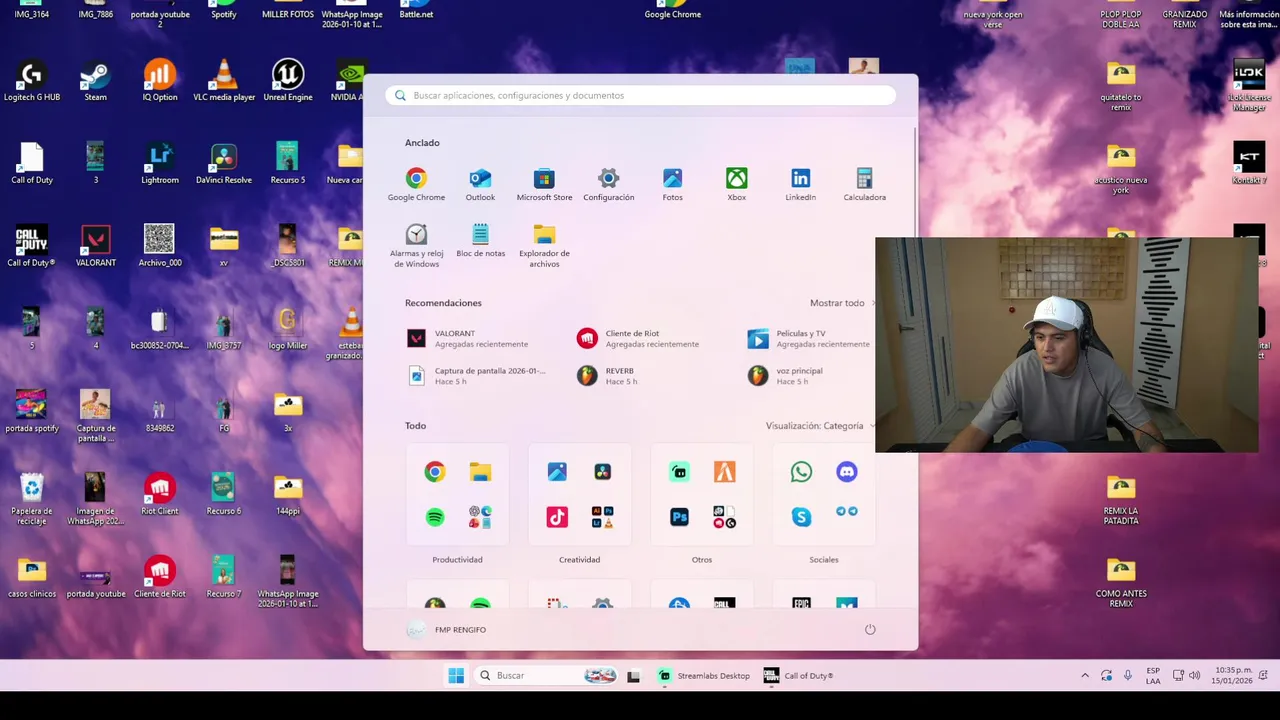Image resolution: width=1280 pixels, height=720 pixels.
Task: Expand the Otros apps group folder
Action: (724, 517)
